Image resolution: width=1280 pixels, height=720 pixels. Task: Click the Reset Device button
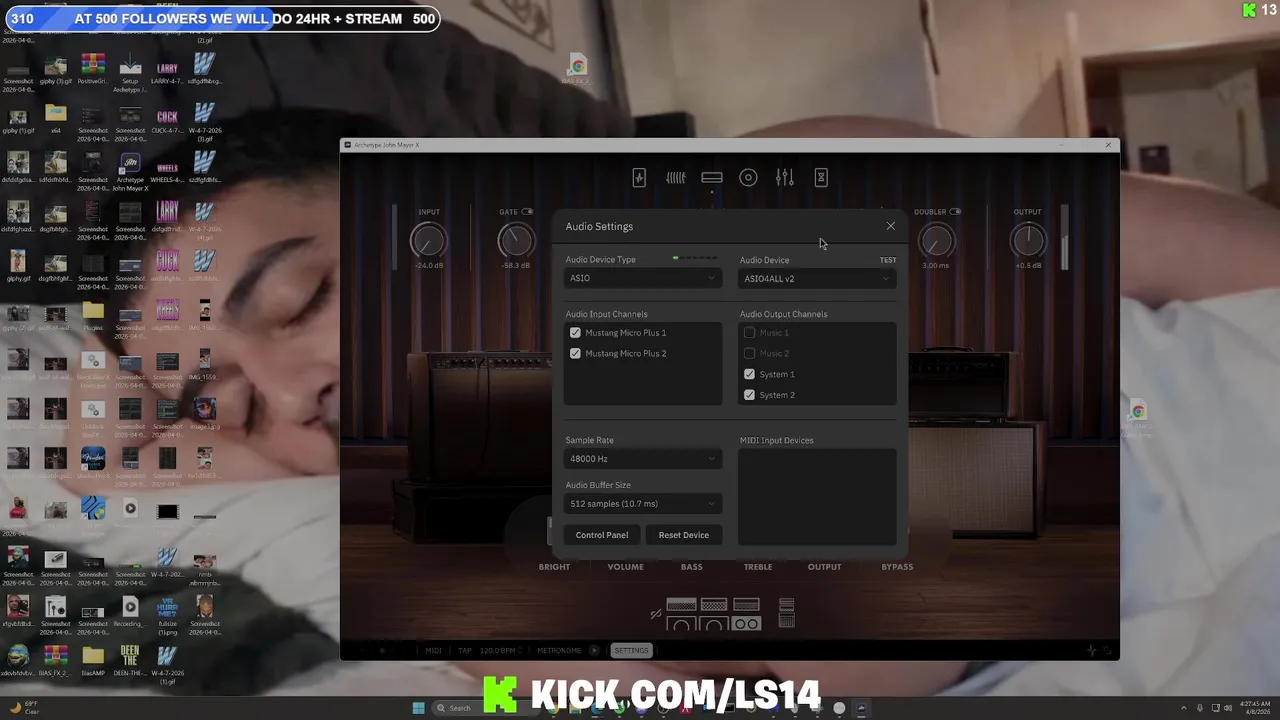[x=684, y=535]
